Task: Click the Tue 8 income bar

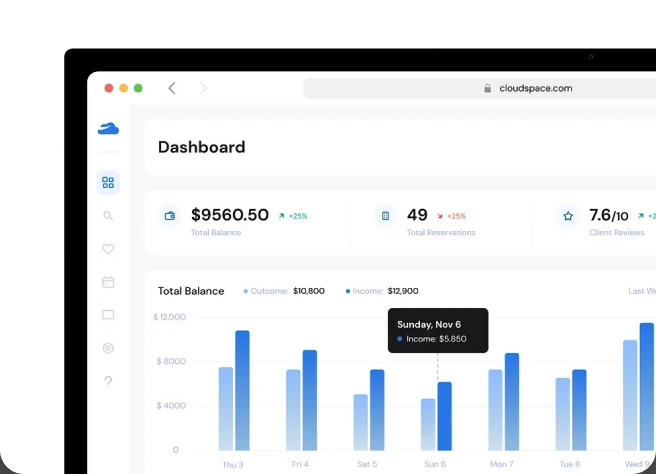Action: pos(579,410)
